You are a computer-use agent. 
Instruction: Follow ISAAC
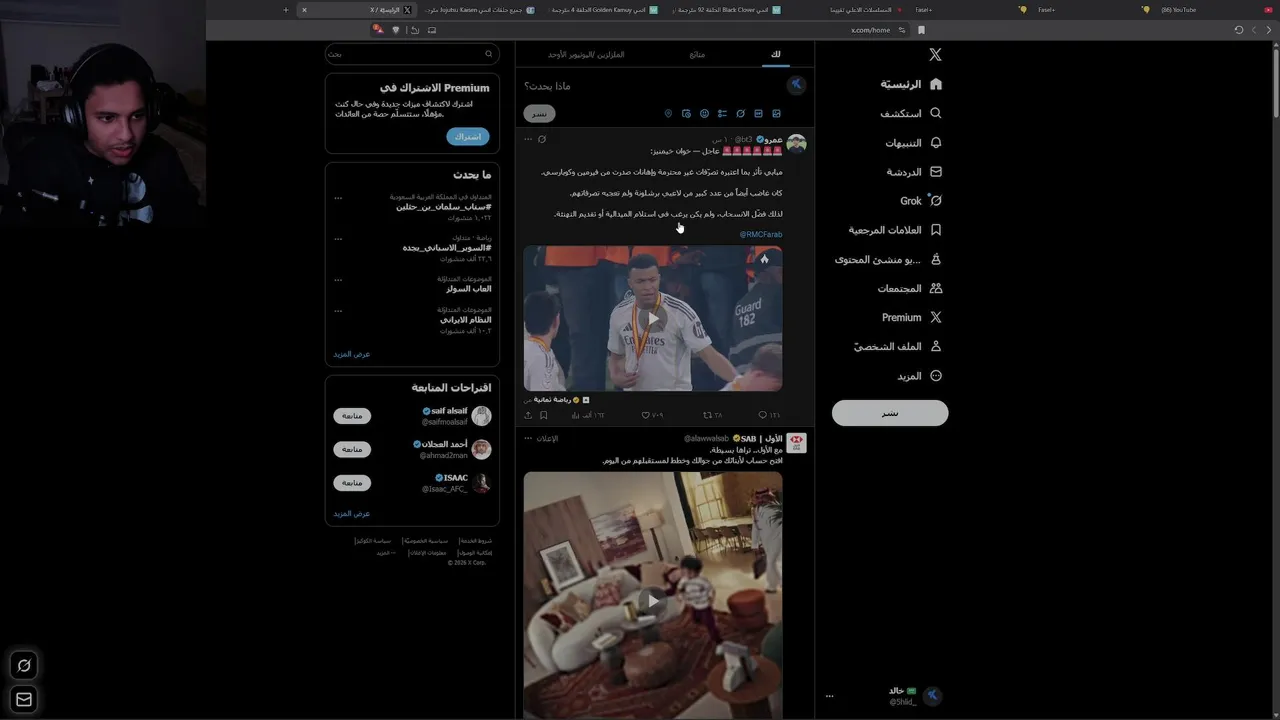pyautogui.click(x=352, y=483)
